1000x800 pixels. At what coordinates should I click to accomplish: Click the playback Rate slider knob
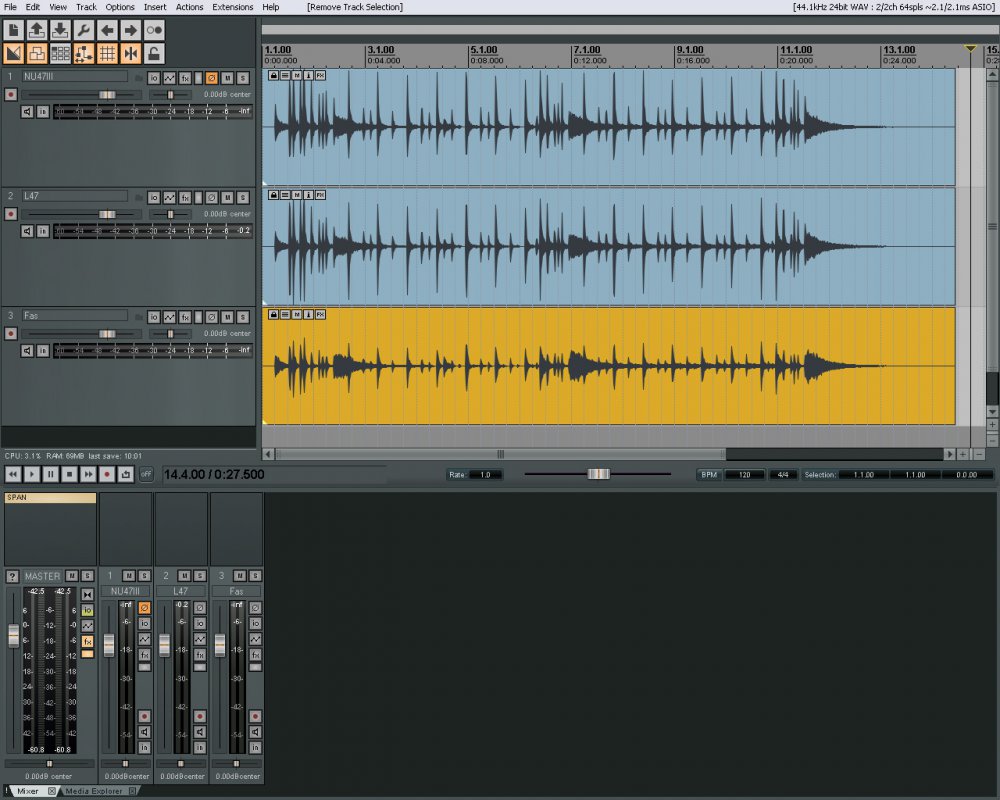(598, 474)
